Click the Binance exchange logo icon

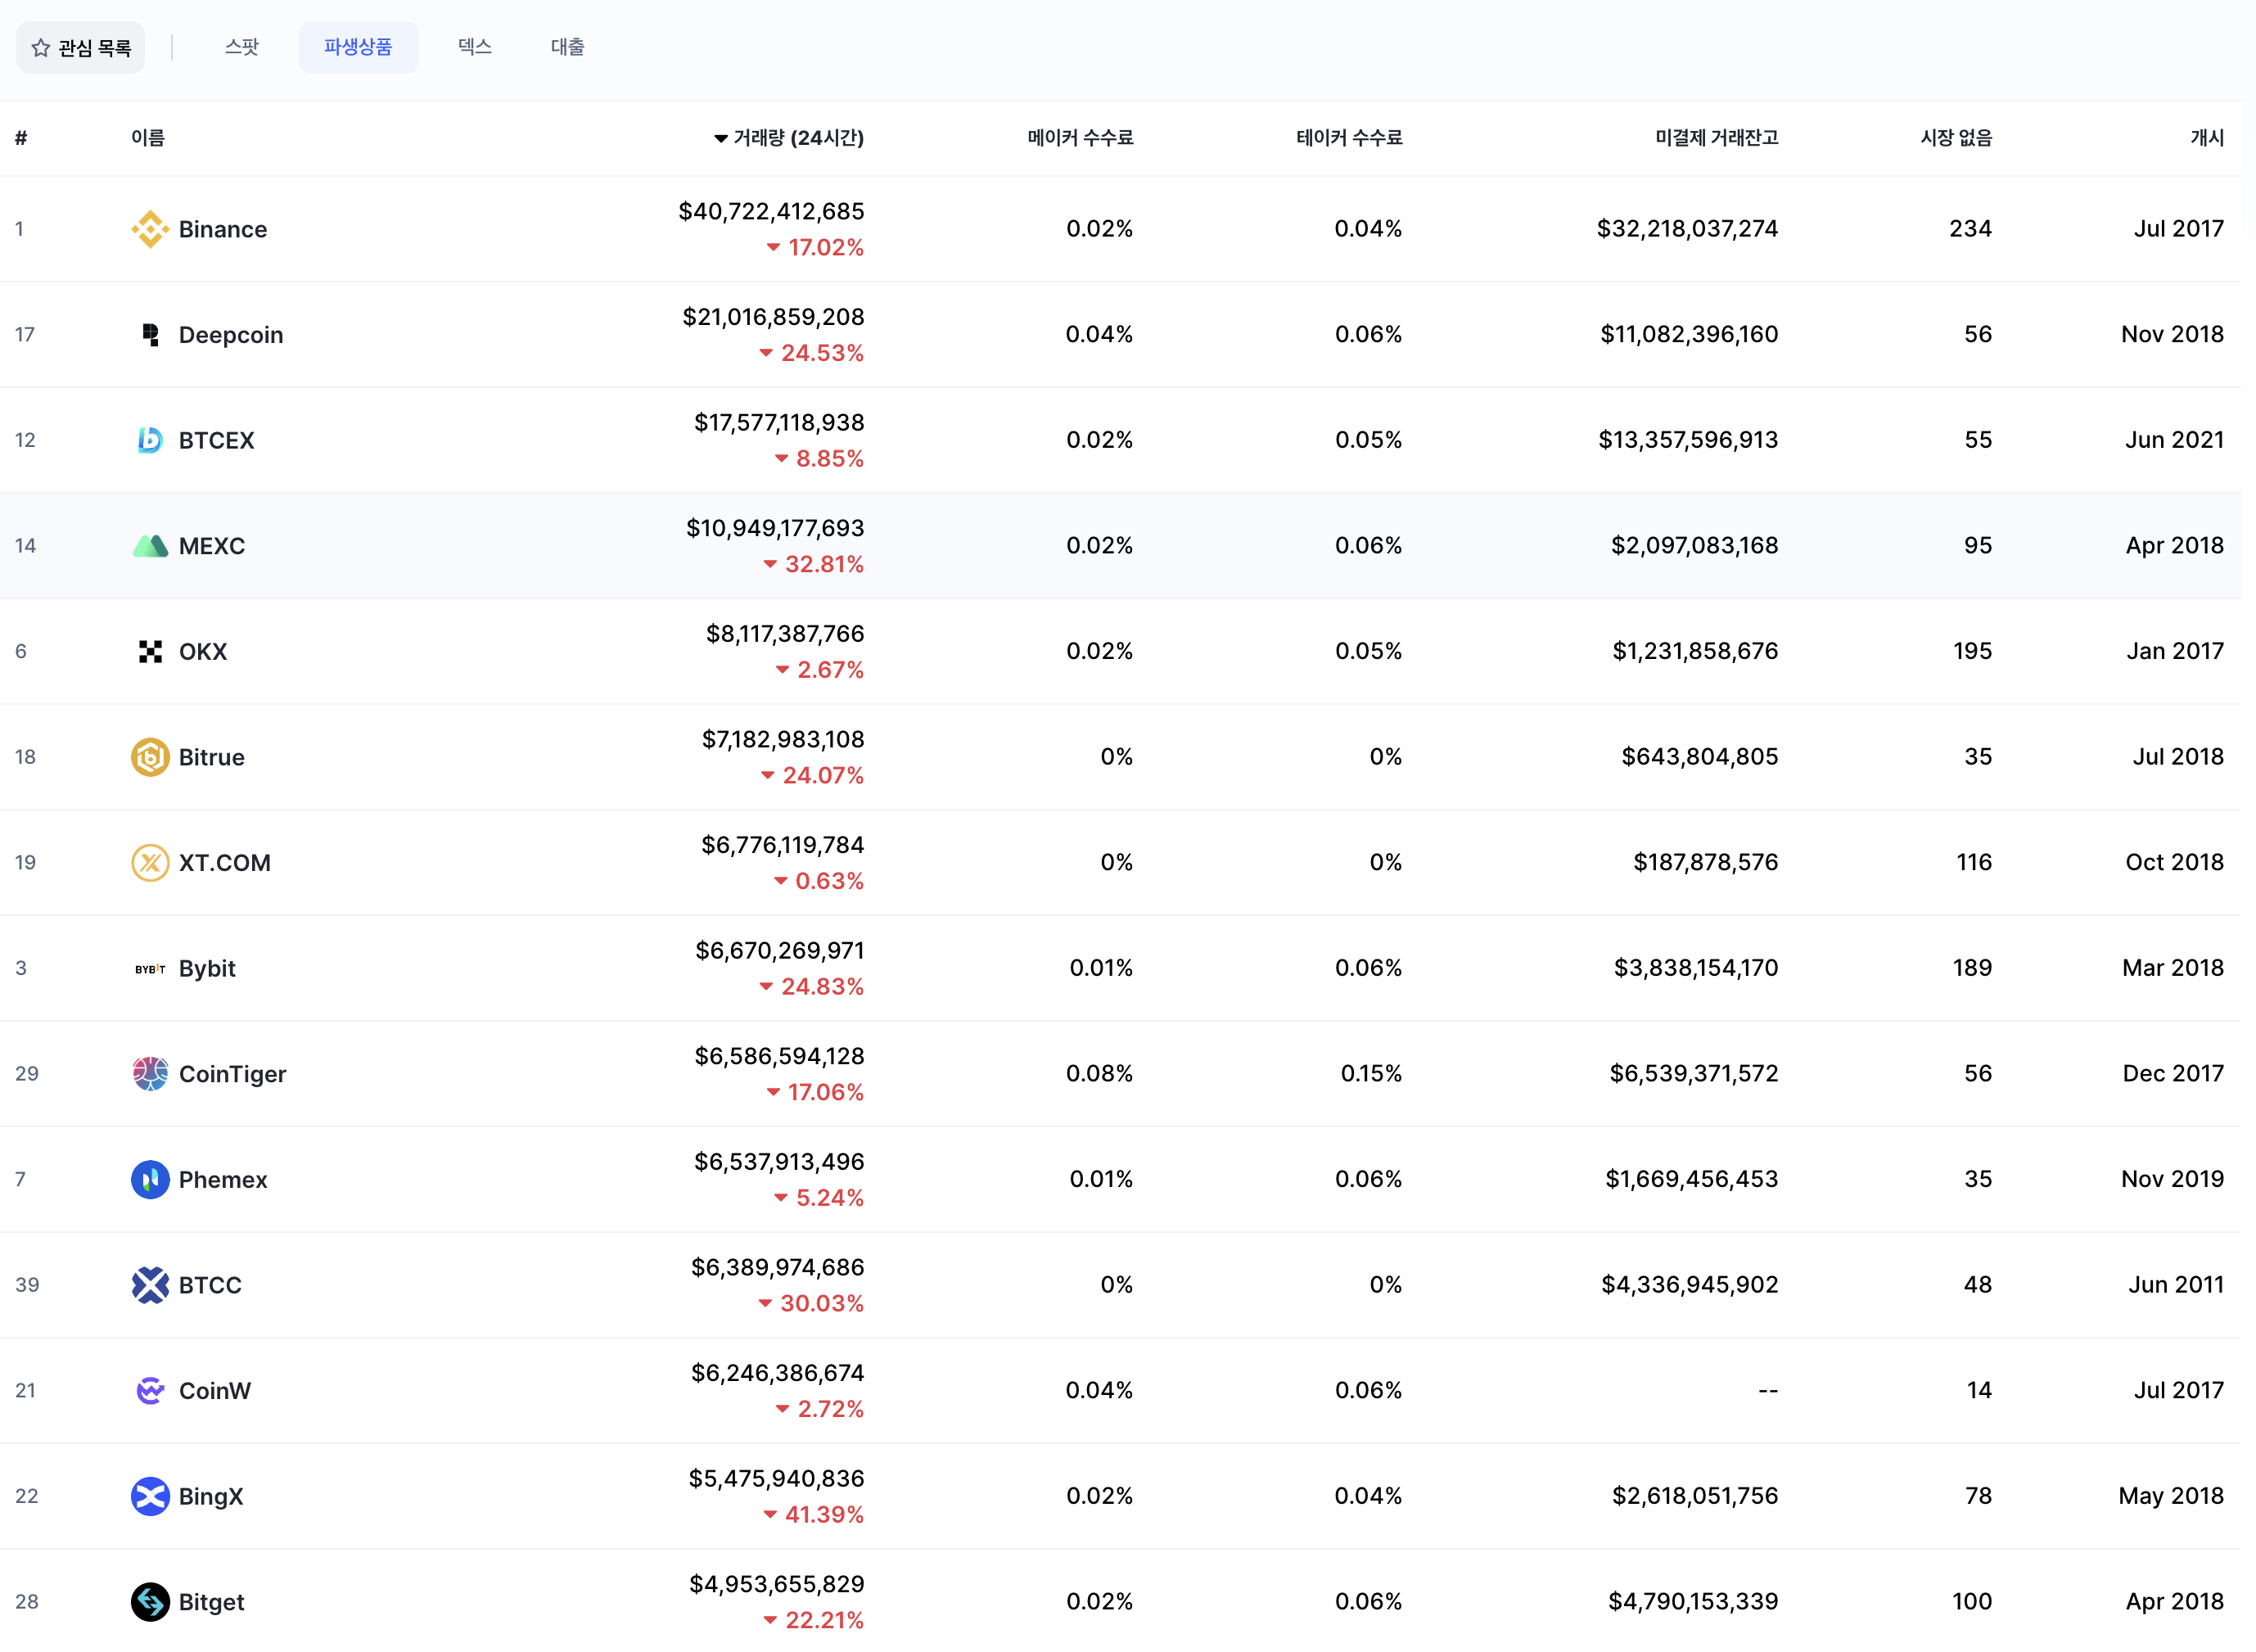pyautogui.click(x=150, y=229)
